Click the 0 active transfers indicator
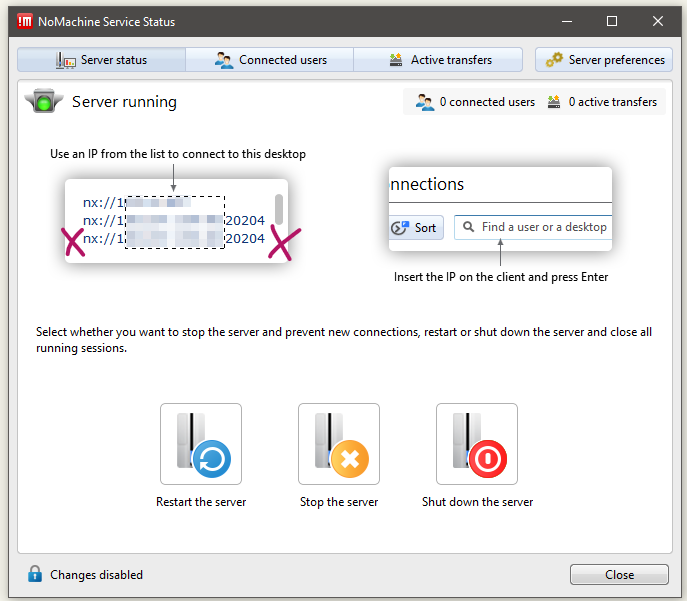 [602, 102]
